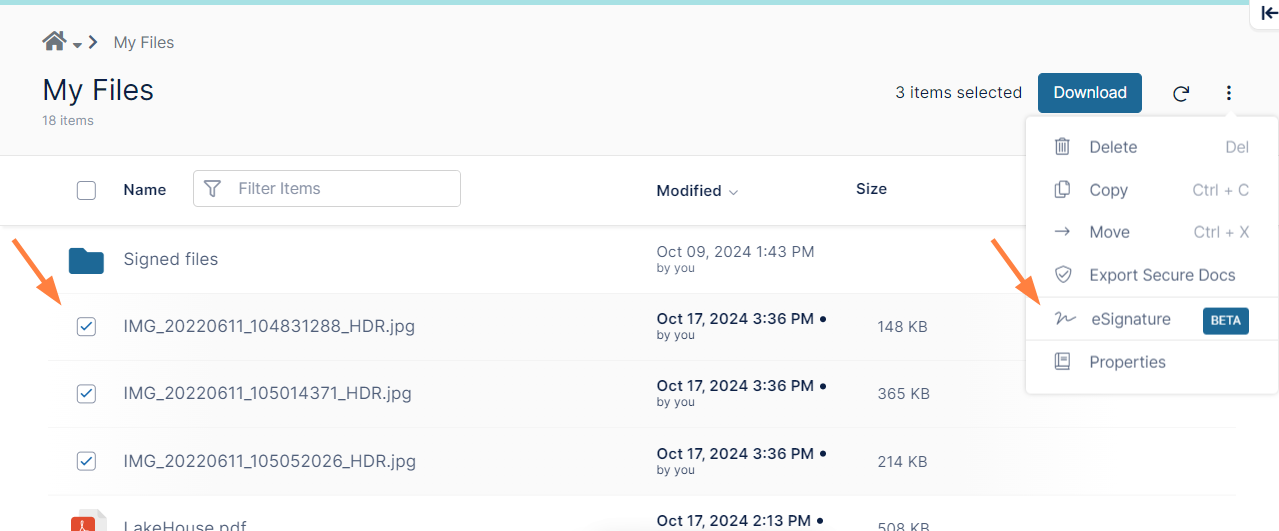Click the LakeHouse.pdf file icon
1279x531 pixels.
[x=86, y=522]
